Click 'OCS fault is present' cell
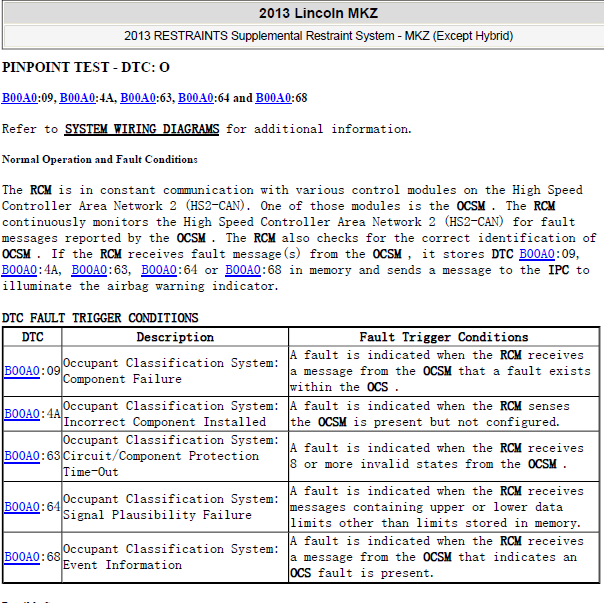The height and width of the screenshot is (603, 604). point(444,557)
